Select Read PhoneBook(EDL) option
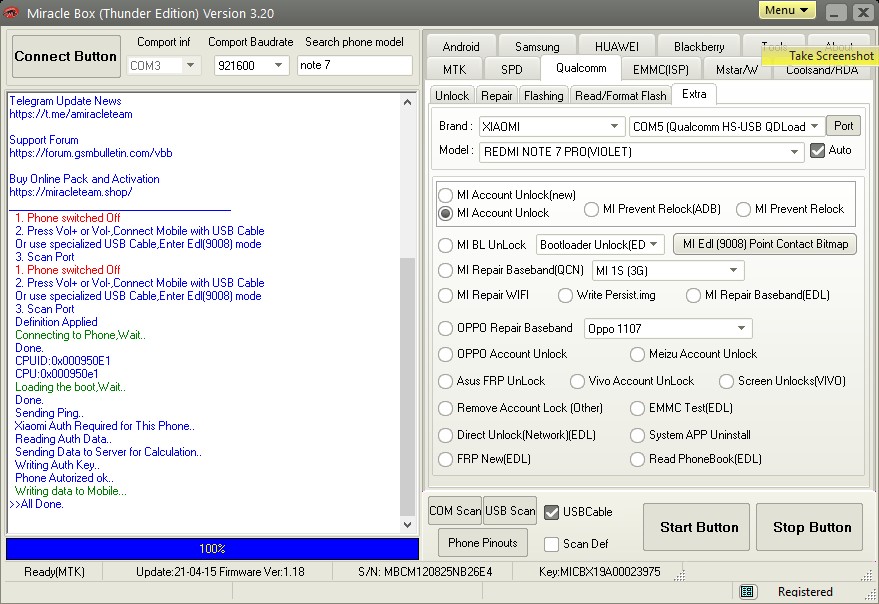 coord(637,459)
